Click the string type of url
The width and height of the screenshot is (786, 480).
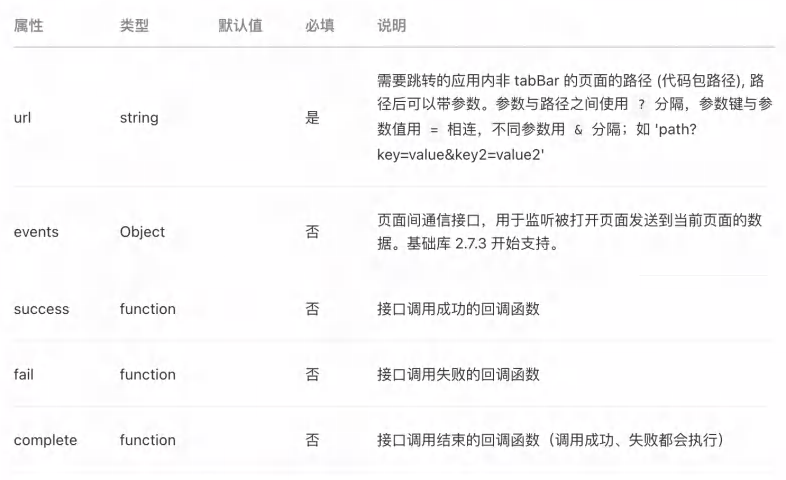click(x=139, y=118)
